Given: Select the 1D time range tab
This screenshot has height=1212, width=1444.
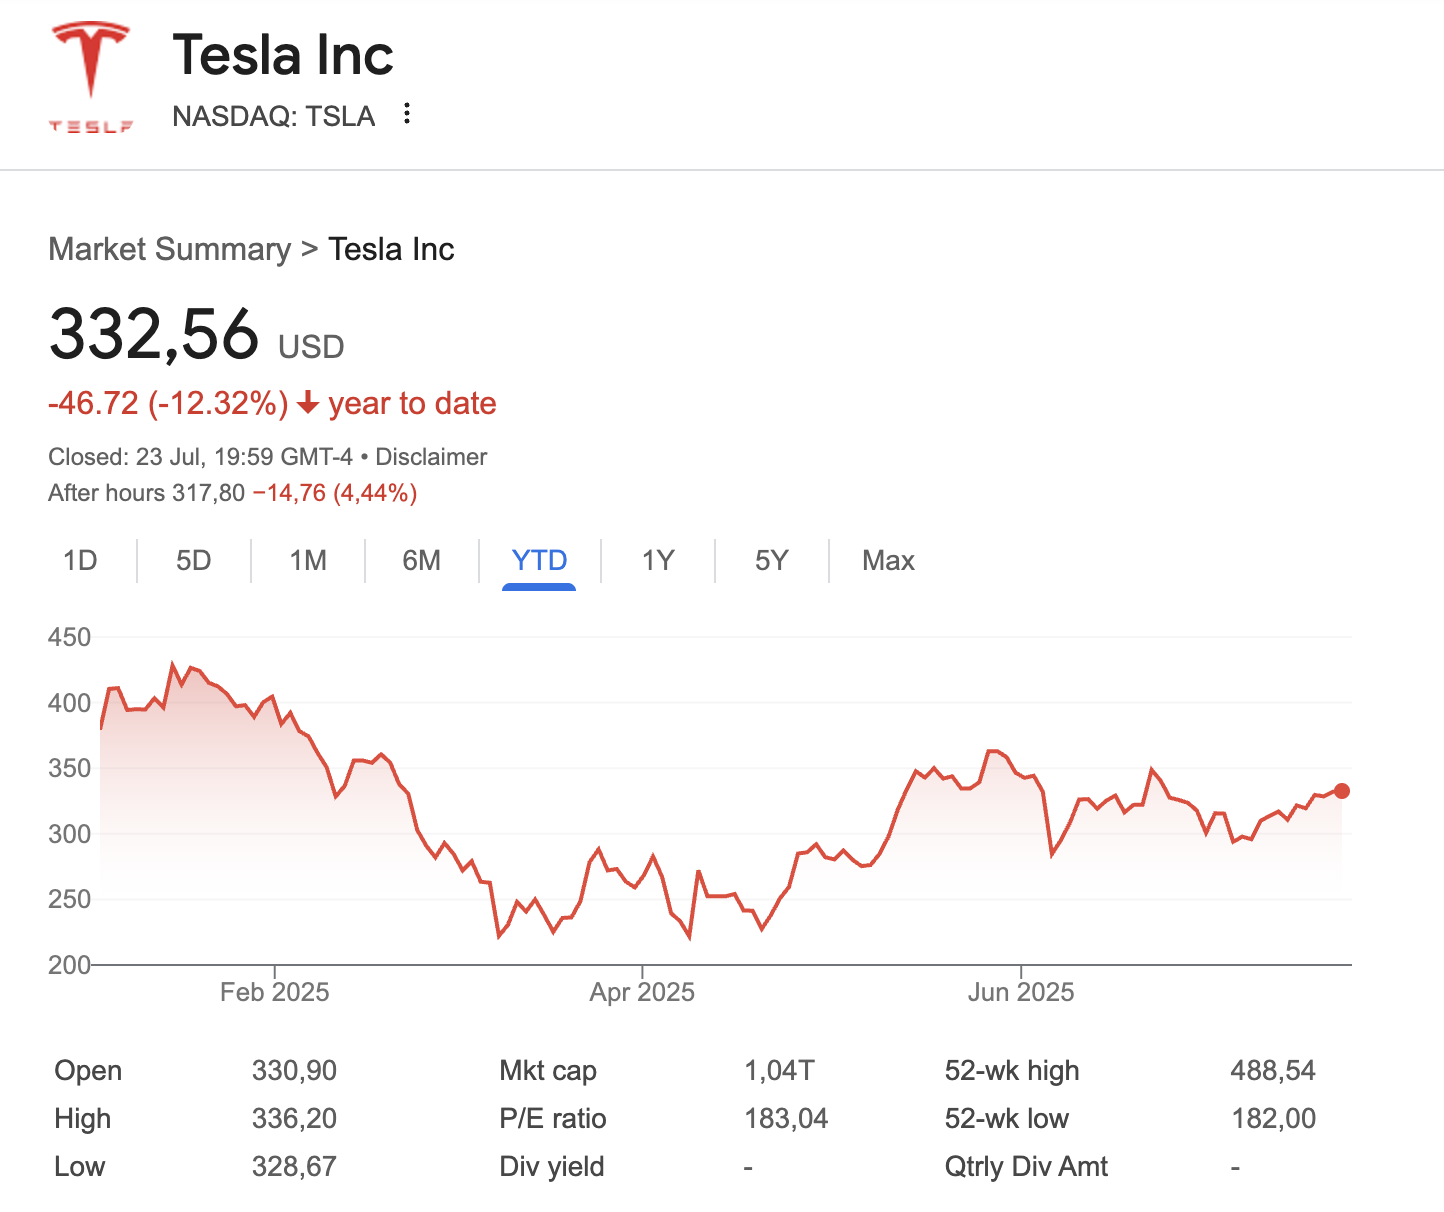Looking at the screenshot, I should click(80, 560).
